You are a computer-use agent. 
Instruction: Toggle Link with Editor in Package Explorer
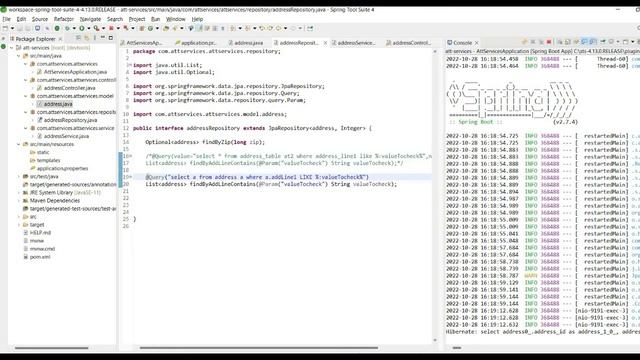[x=87, y=38]
